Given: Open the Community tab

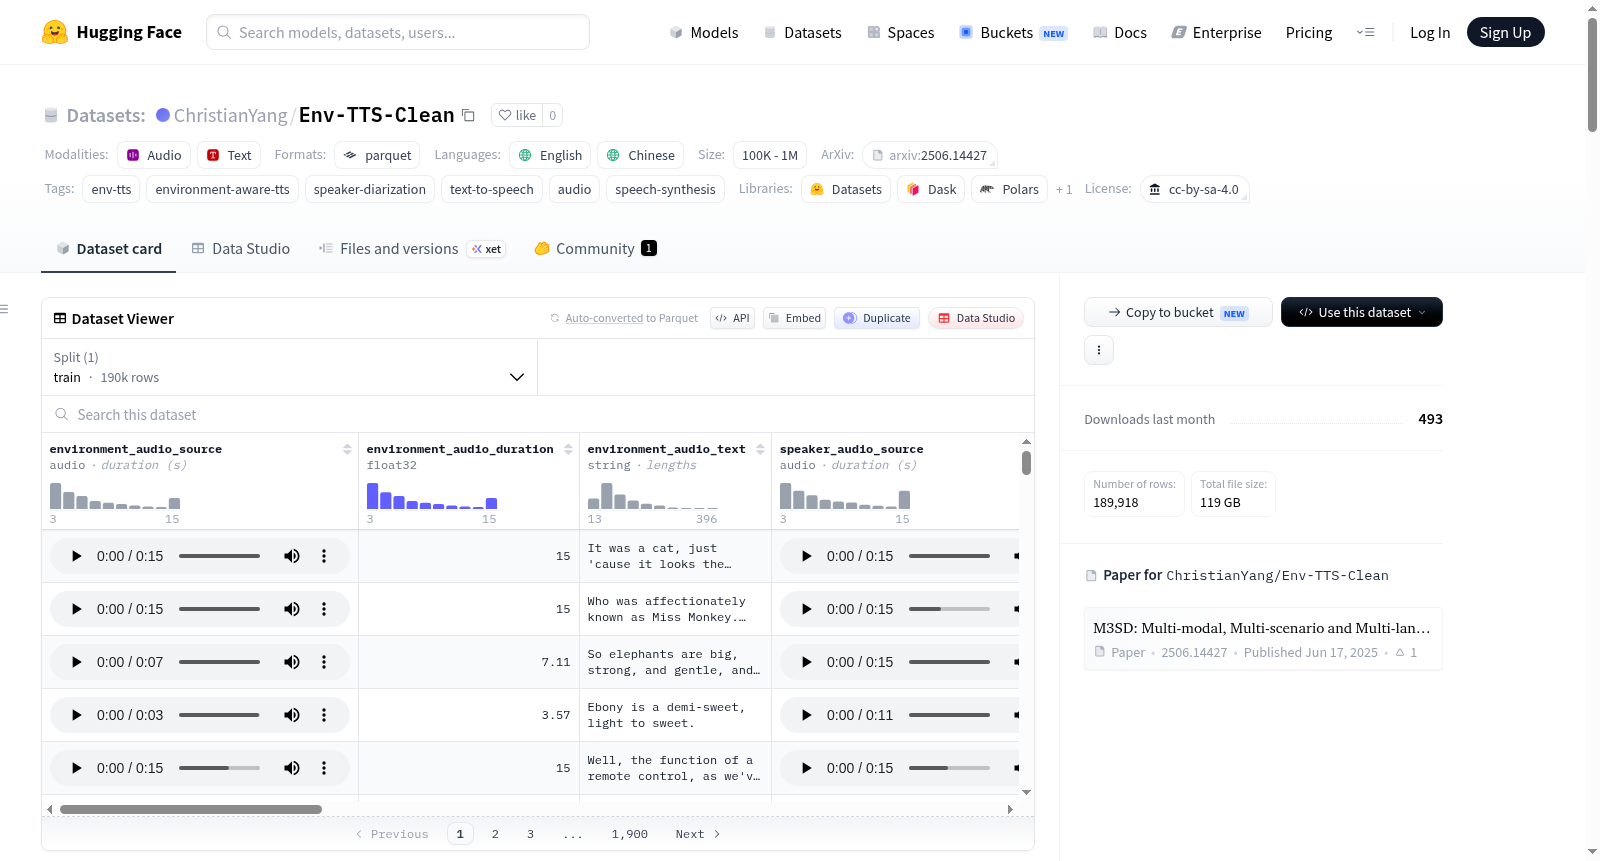Looking at the screenshot, I should point(595,249).
